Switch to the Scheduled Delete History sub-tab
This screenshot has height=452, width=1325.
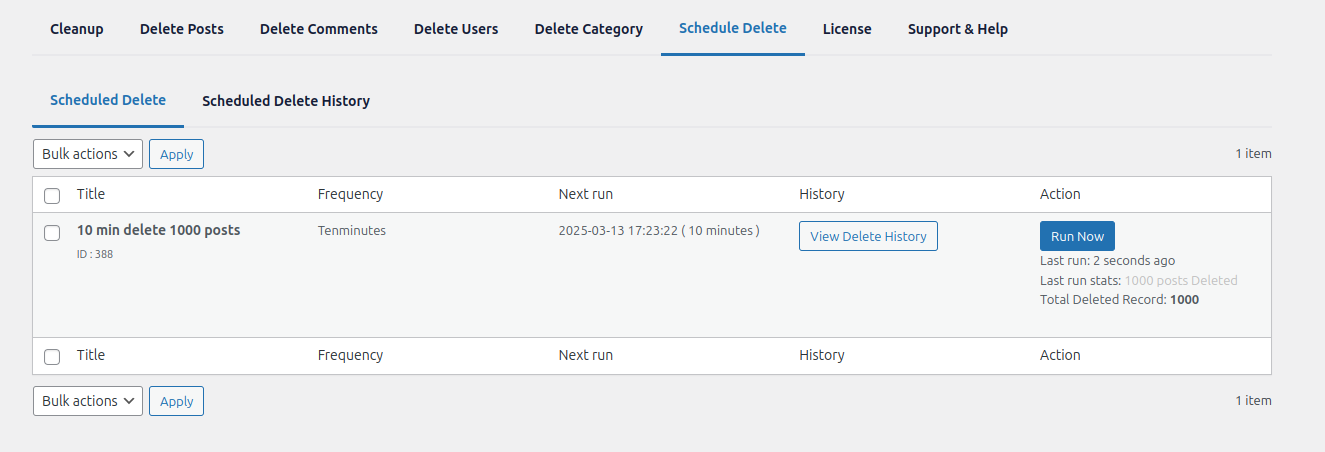click(x=285, y=101)
